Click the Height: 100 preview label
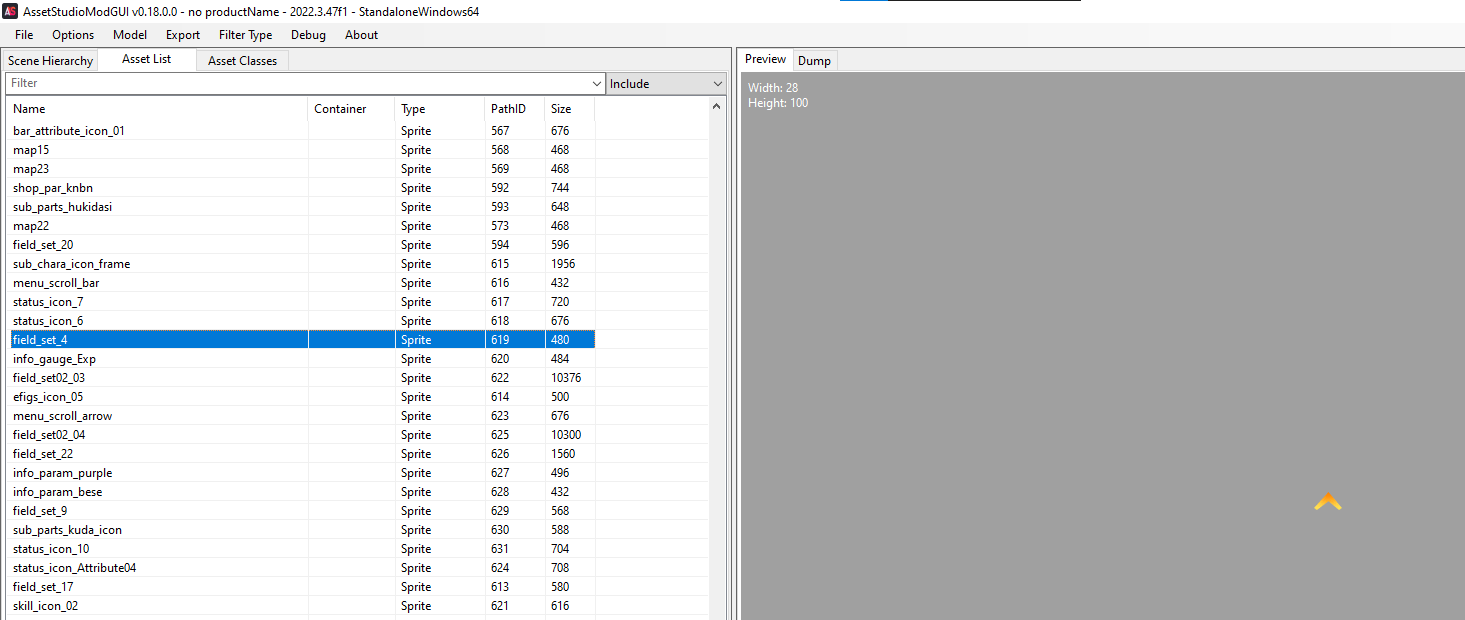 coord(778,103)
